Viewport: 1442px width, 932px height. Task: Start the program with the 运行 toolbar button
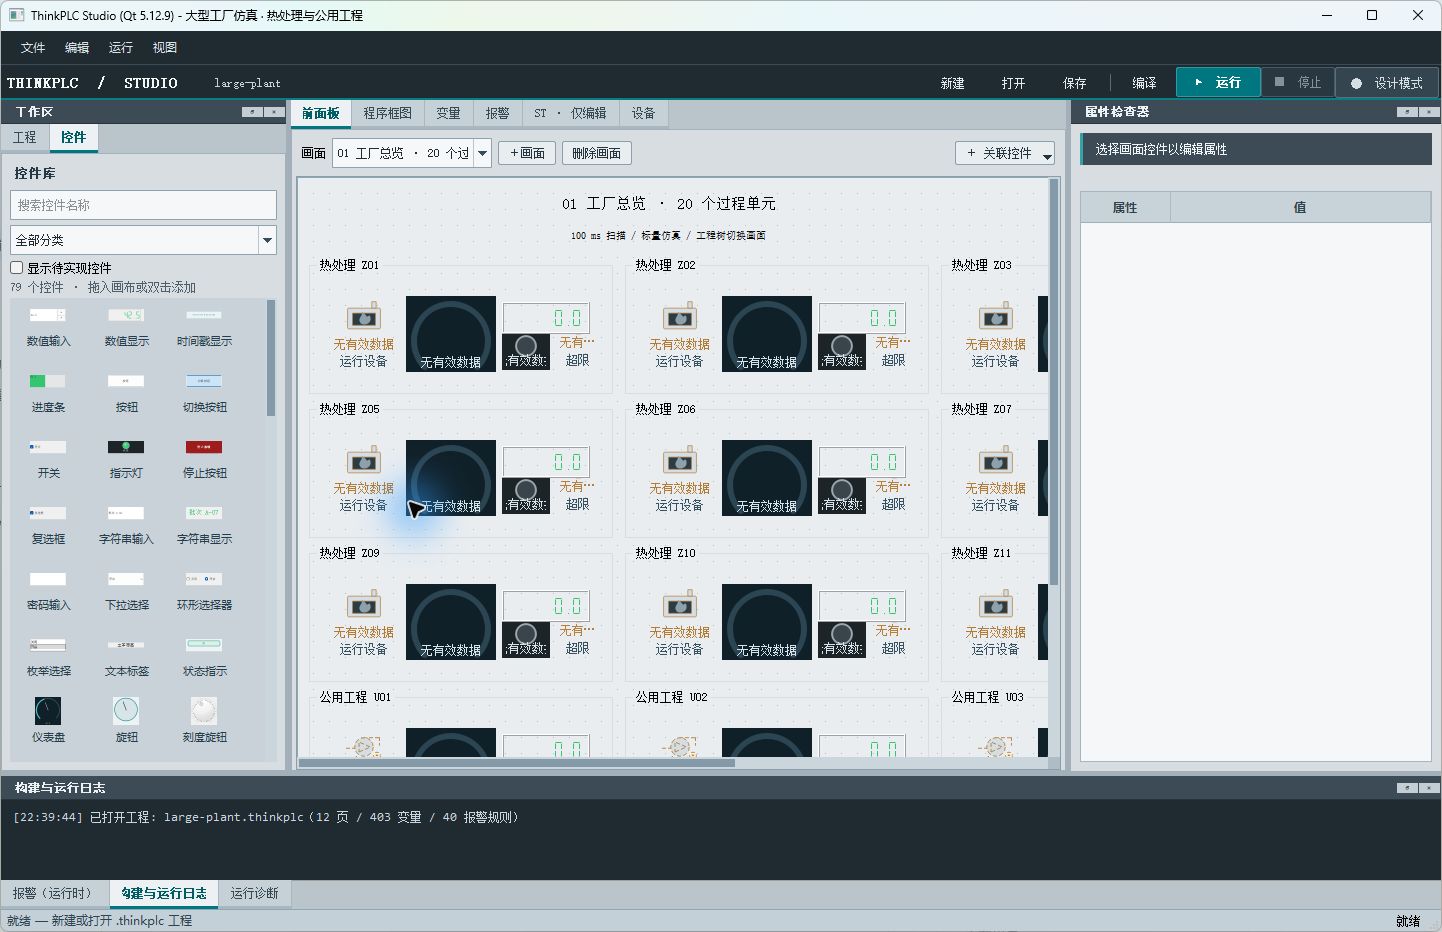(1218, 83)
